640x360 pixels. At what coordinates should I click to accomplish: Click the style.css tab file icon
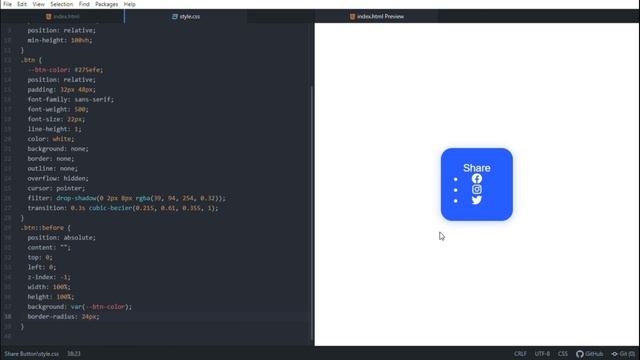(x=175, y=17)
